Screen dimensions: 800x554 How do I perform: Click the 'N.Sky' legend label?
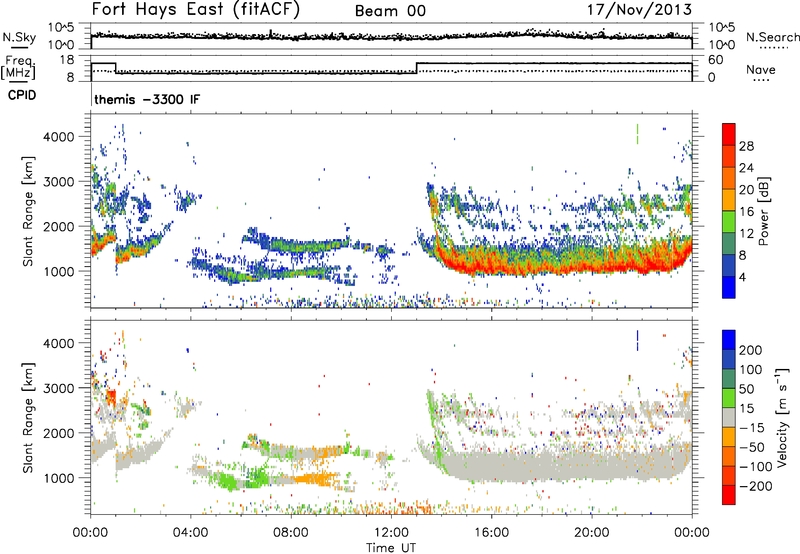(19, 37)
